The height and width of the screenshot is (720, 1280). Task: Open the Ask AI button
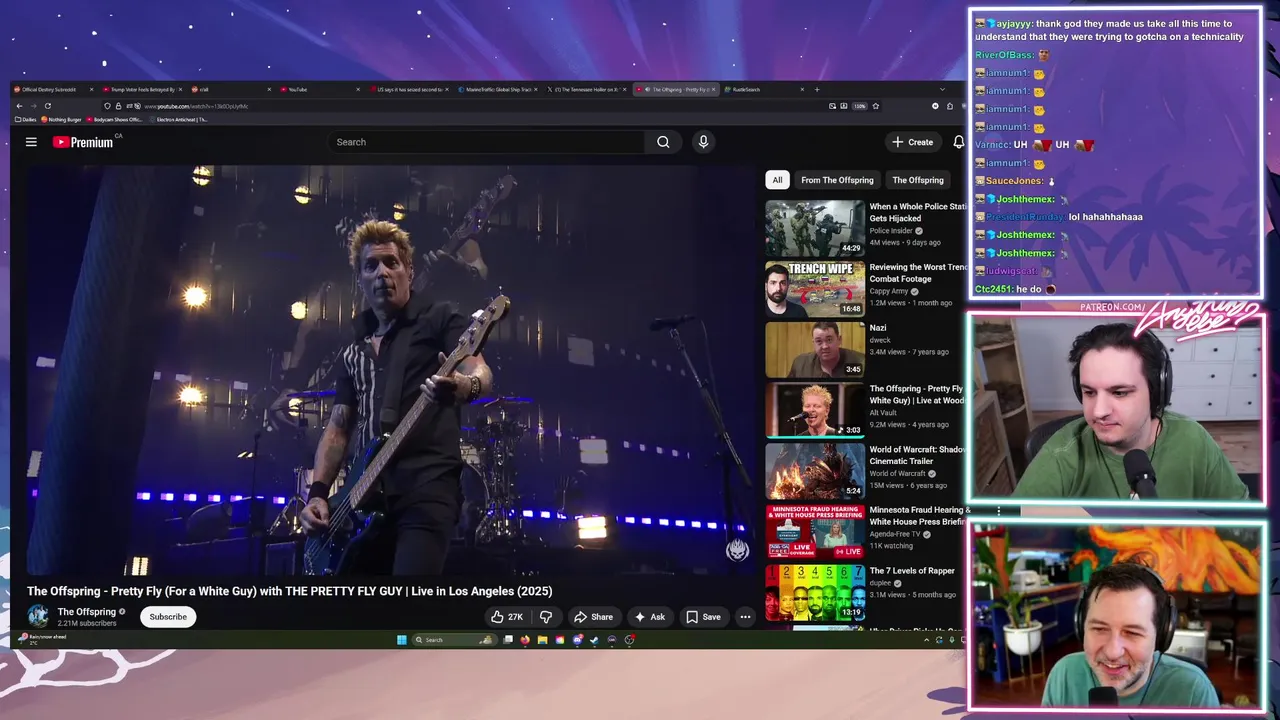tap(649, 617)
